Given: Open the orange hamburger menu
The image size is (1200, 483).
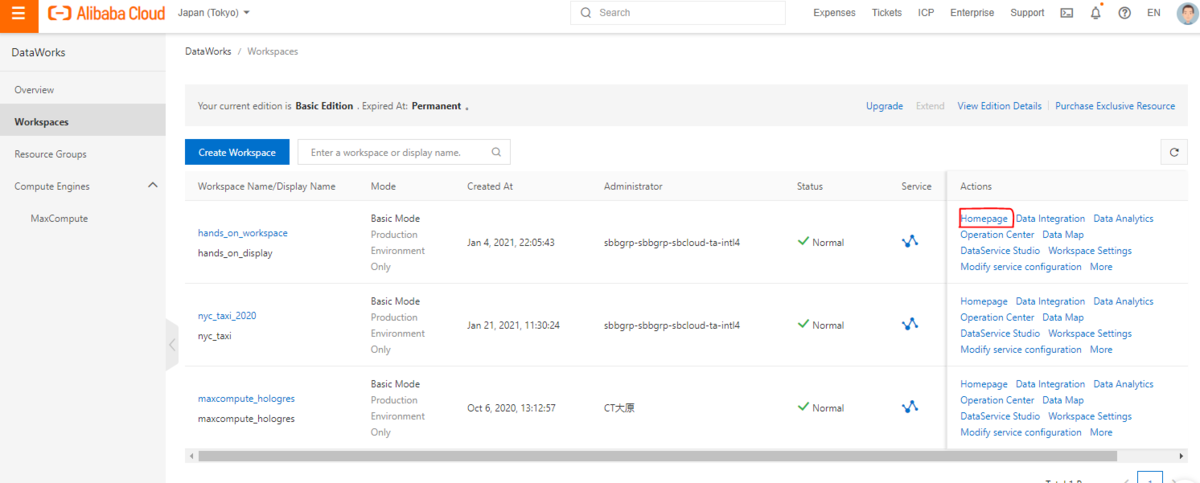Looking at the screenshot, I should pos(19,13).
